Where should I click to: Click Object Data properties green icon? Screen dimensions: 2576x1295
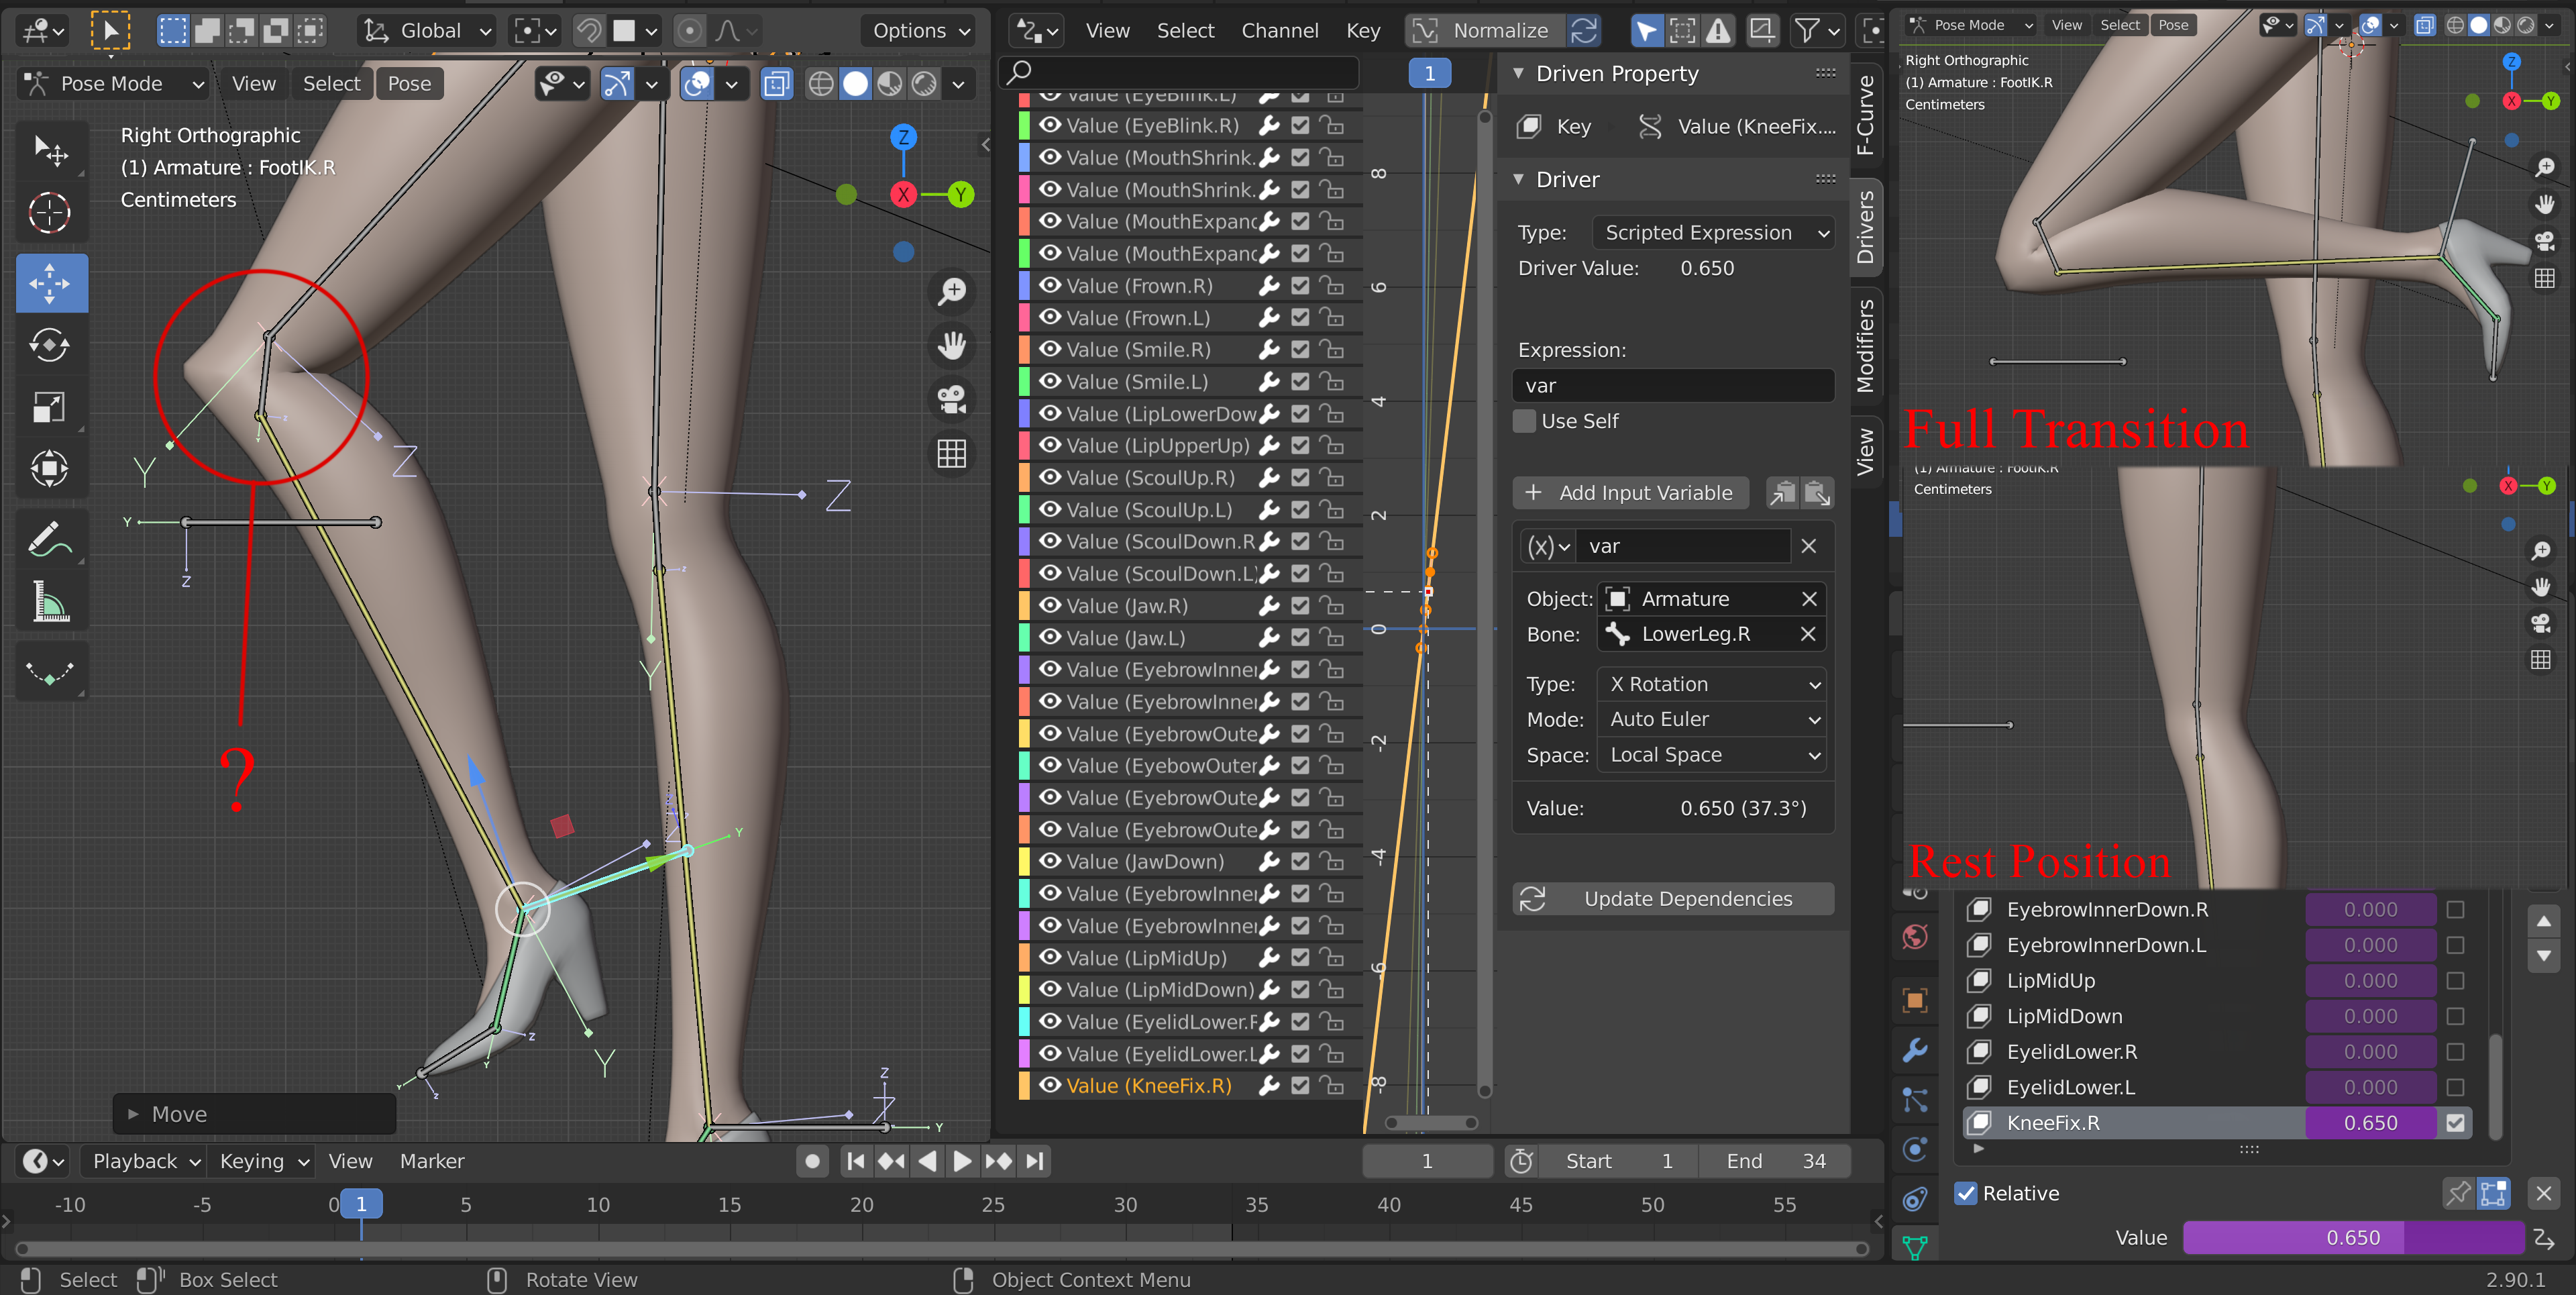pyautogui.click(x=1914, y=1246)
